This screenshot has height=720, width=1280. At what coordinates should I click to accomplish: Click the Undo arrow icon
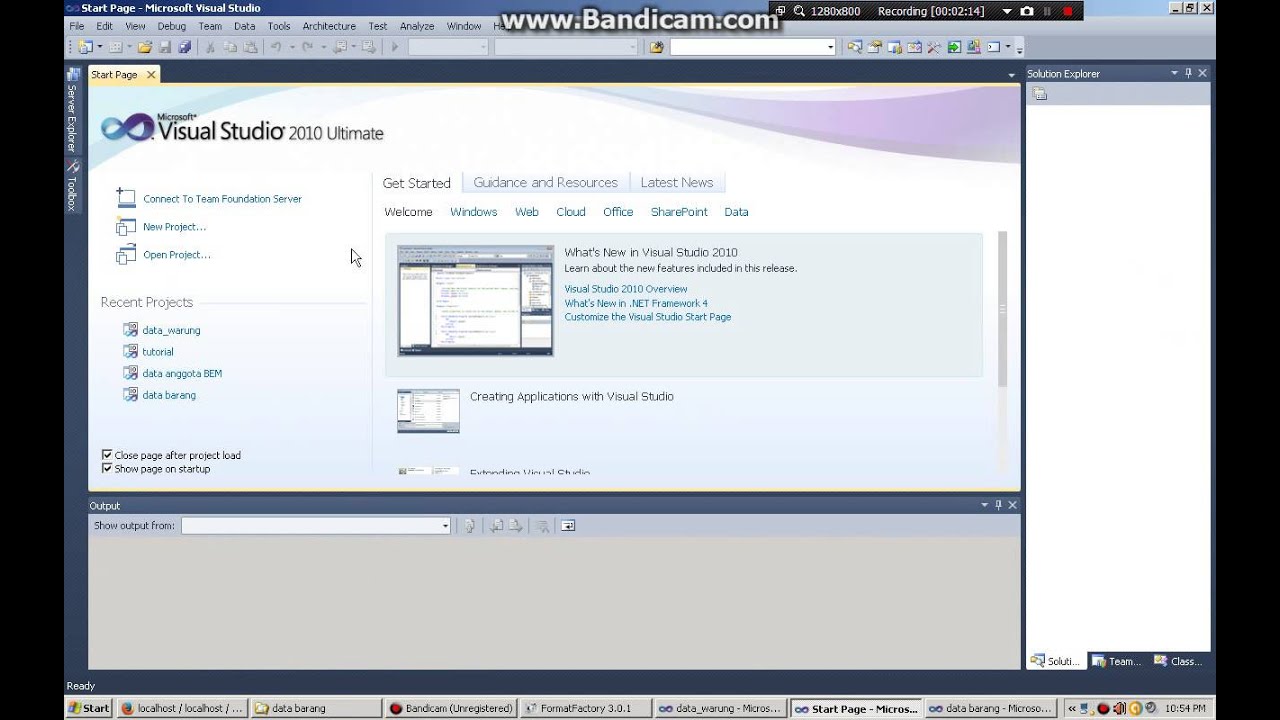tap(276, 47)
